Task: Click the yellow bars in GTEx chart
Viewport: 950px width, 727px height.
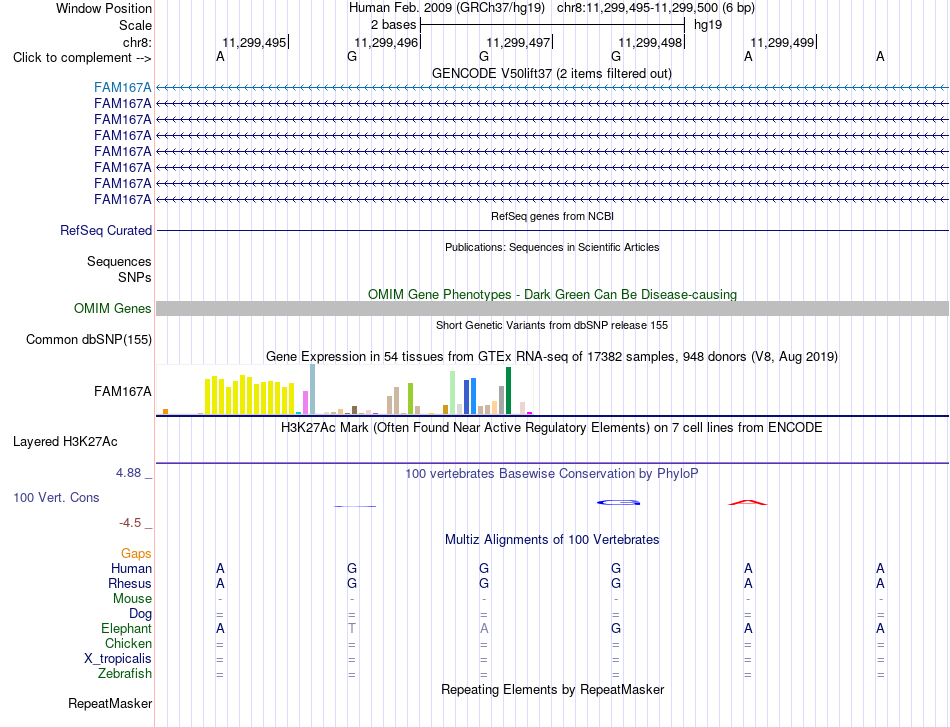Action: (x=250, y=395)
